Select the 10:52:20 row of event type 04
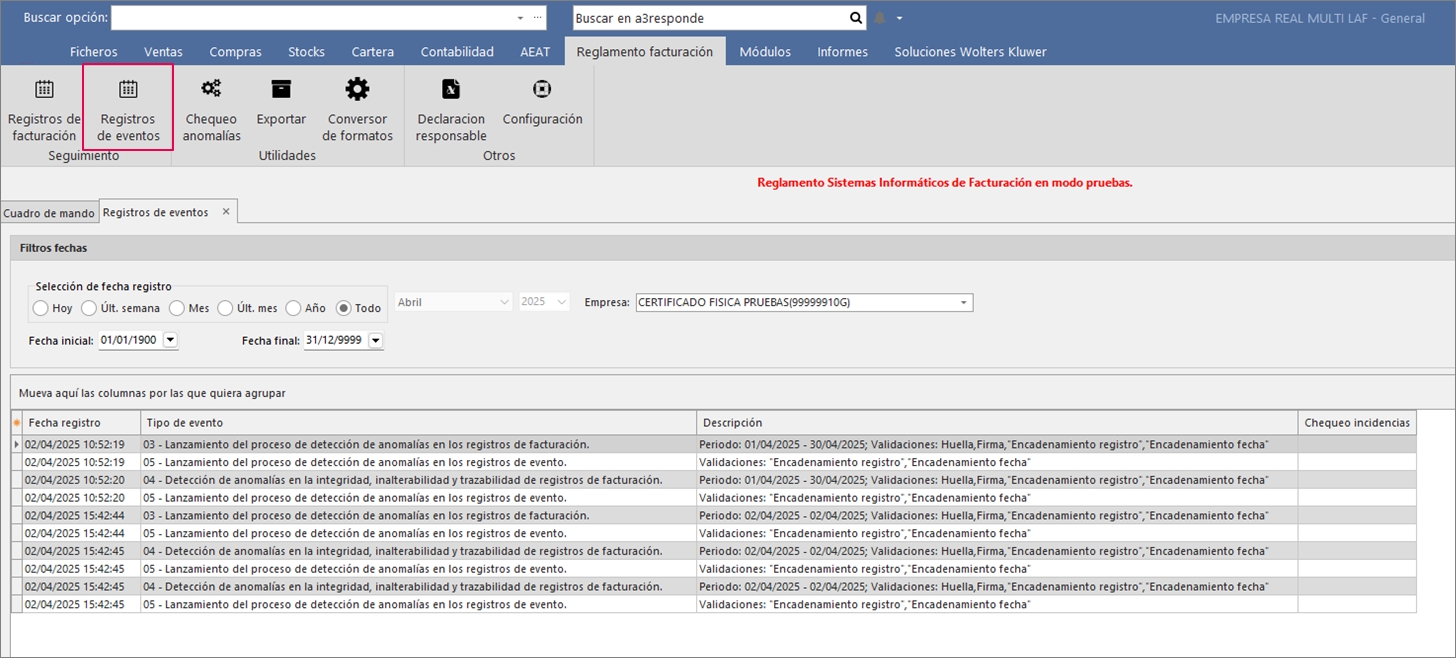 tap(714, 480)
